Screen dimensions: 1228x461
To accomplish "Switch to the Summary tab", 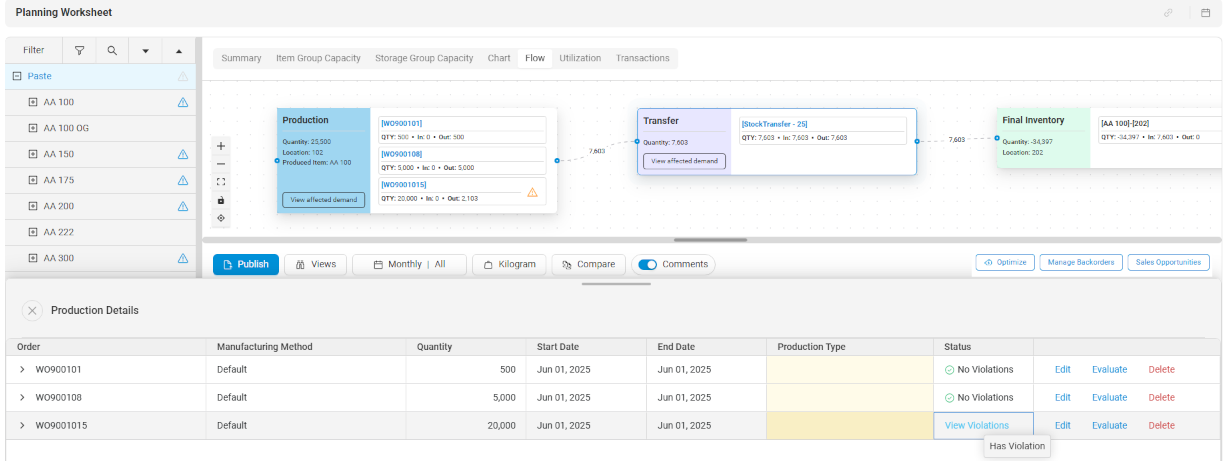I will [241, 58].
